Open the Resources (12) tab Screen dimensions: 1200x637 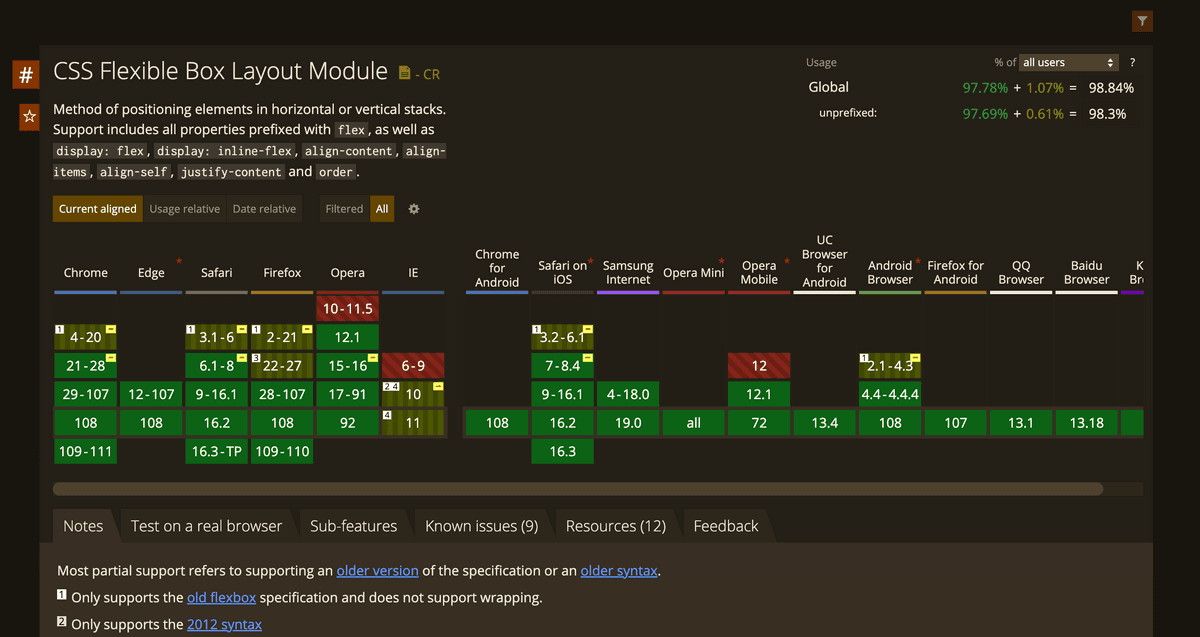tap(615, 526)
